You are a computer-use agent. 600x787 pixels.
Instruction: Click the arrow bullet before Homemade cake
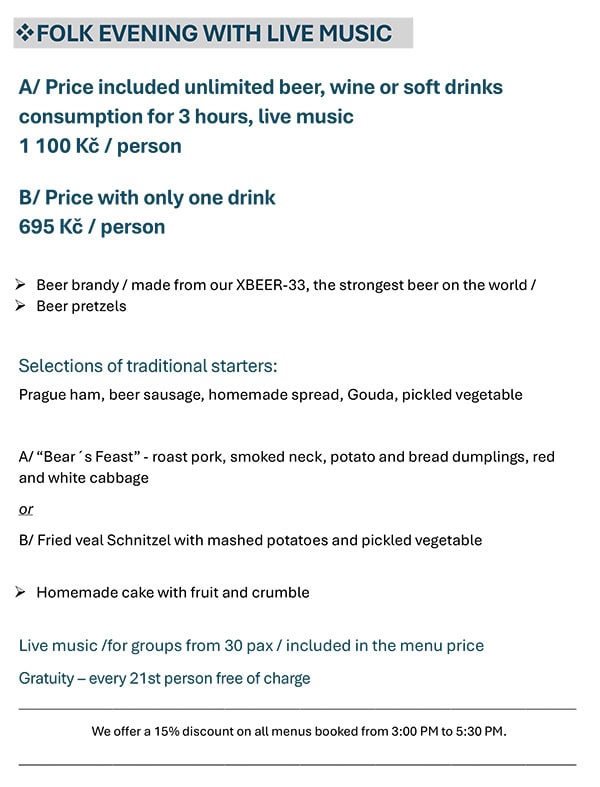21,592
